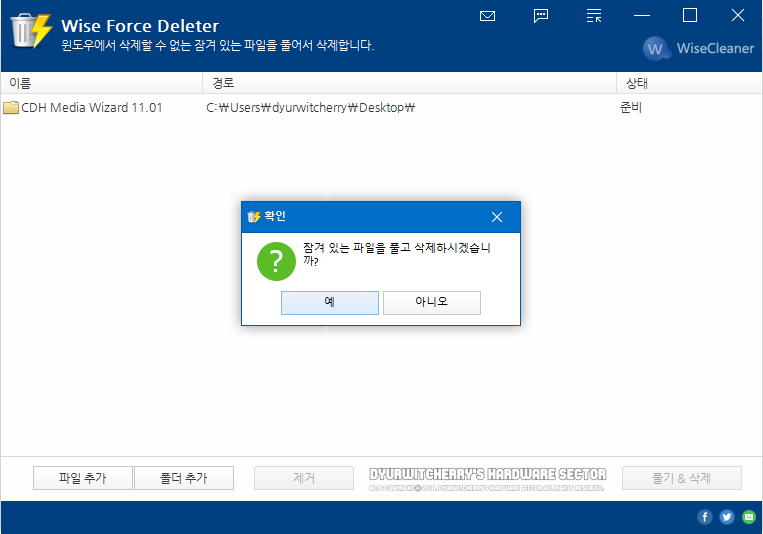Image resolution: width=763 pixels, height=534 pixels.
Task: Click the 파일 추가 button
Action: [83, 478]
